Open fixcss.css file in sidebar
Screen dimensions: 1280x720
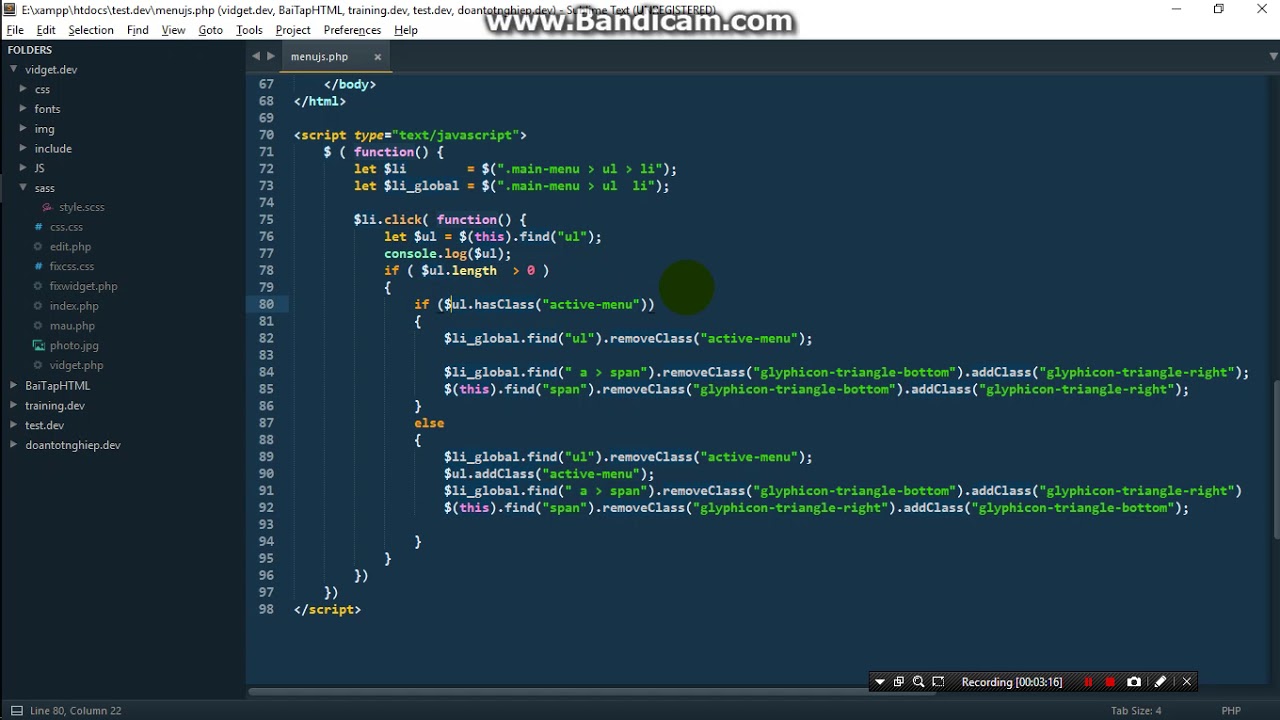(72, 266)
